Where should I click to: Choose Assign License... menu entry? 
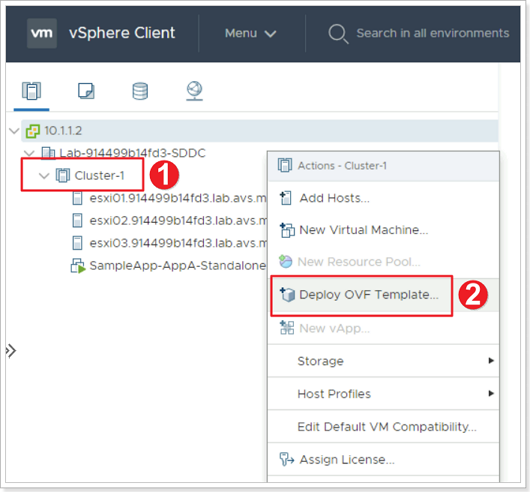click(383, 460)
